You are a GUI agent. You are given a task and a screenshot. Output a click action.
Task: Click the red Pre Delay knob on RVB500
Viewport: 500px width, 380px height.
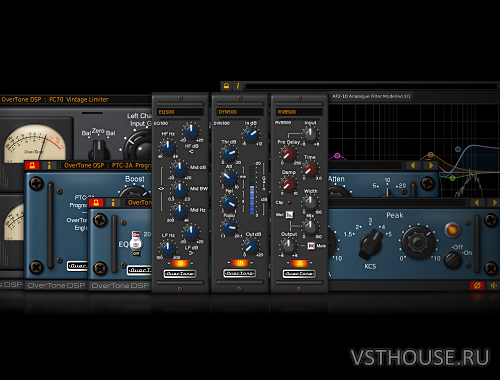click(288, 154)
